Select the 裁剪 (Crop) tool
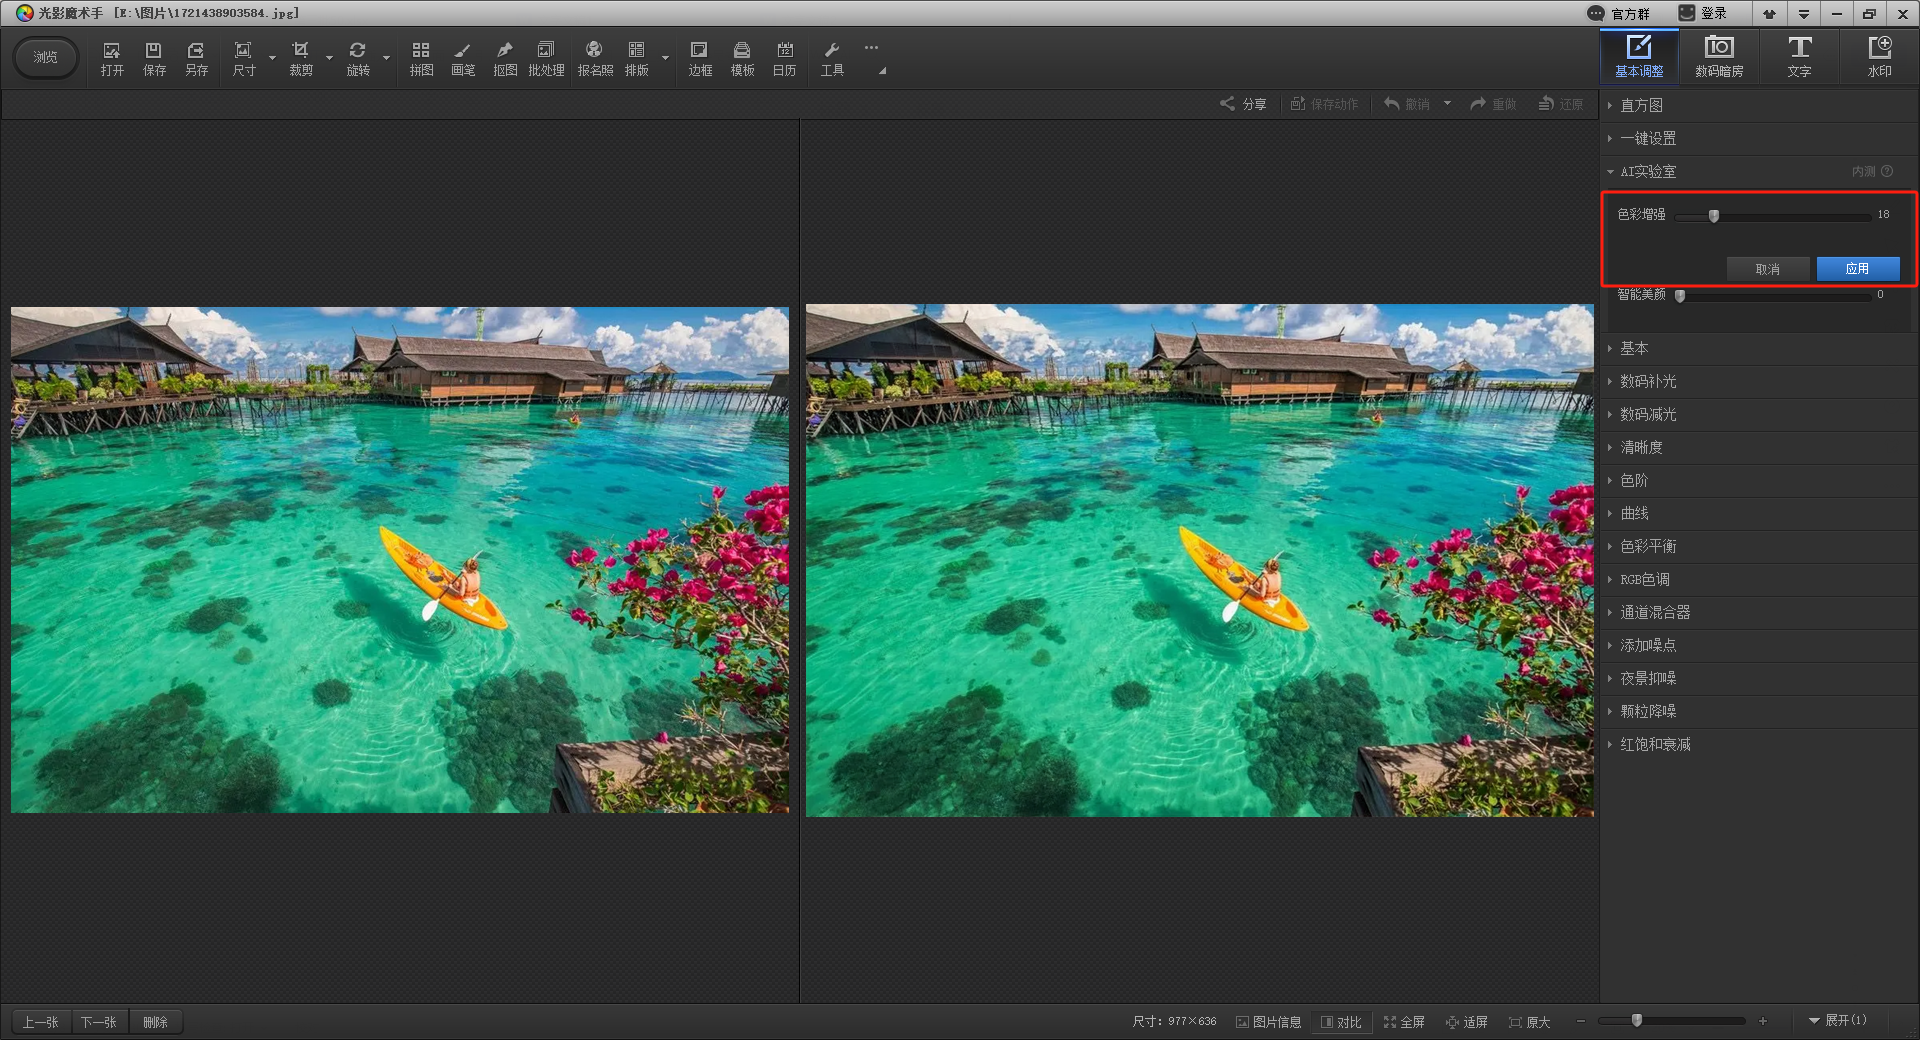1920x1040 pixels. tap(300, 58)
